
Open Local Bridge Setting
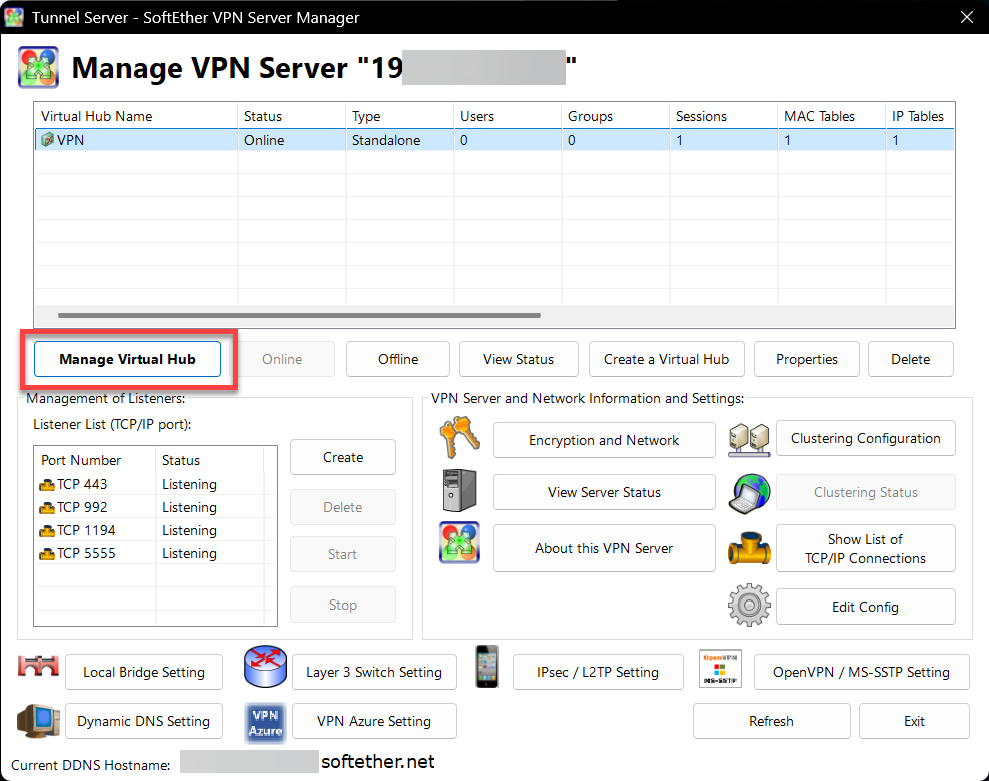(x=144, y=672)
